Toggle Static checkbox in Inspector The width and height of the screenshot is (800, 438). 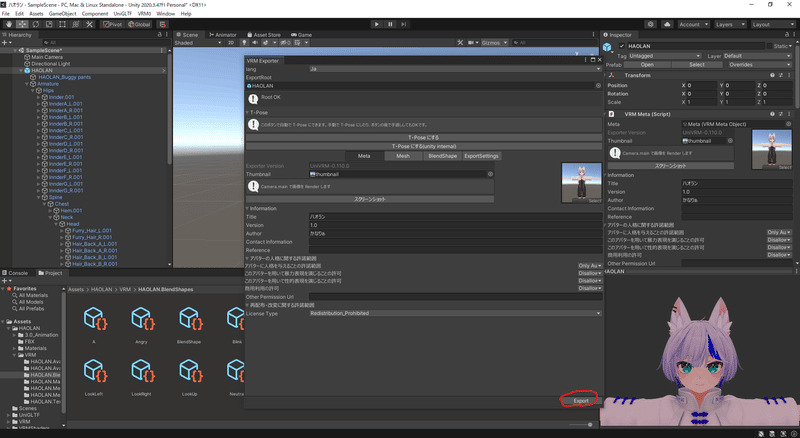[x=769, y=46]
